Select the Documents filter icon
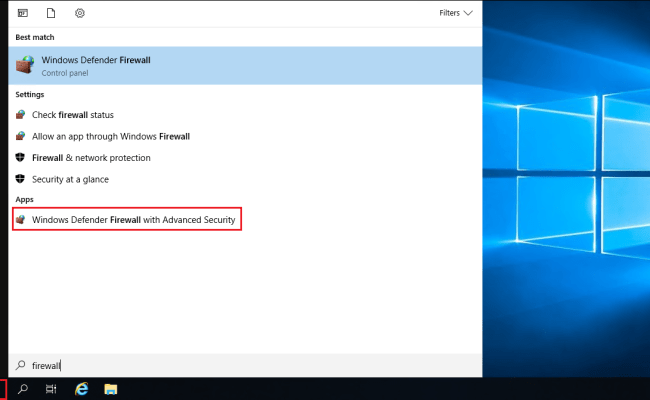This screenshot has height=400, width=650. [x=51, y=13]
